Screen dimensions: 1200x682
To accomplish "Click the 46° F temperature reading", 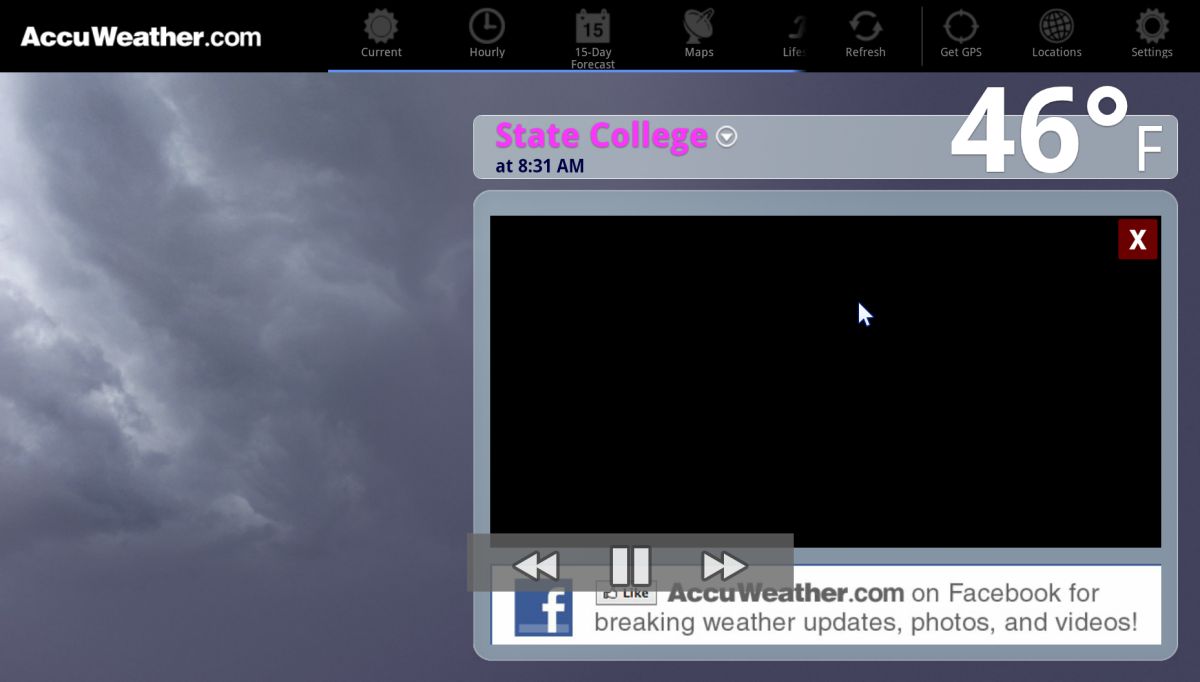I will pos(1056,130).
